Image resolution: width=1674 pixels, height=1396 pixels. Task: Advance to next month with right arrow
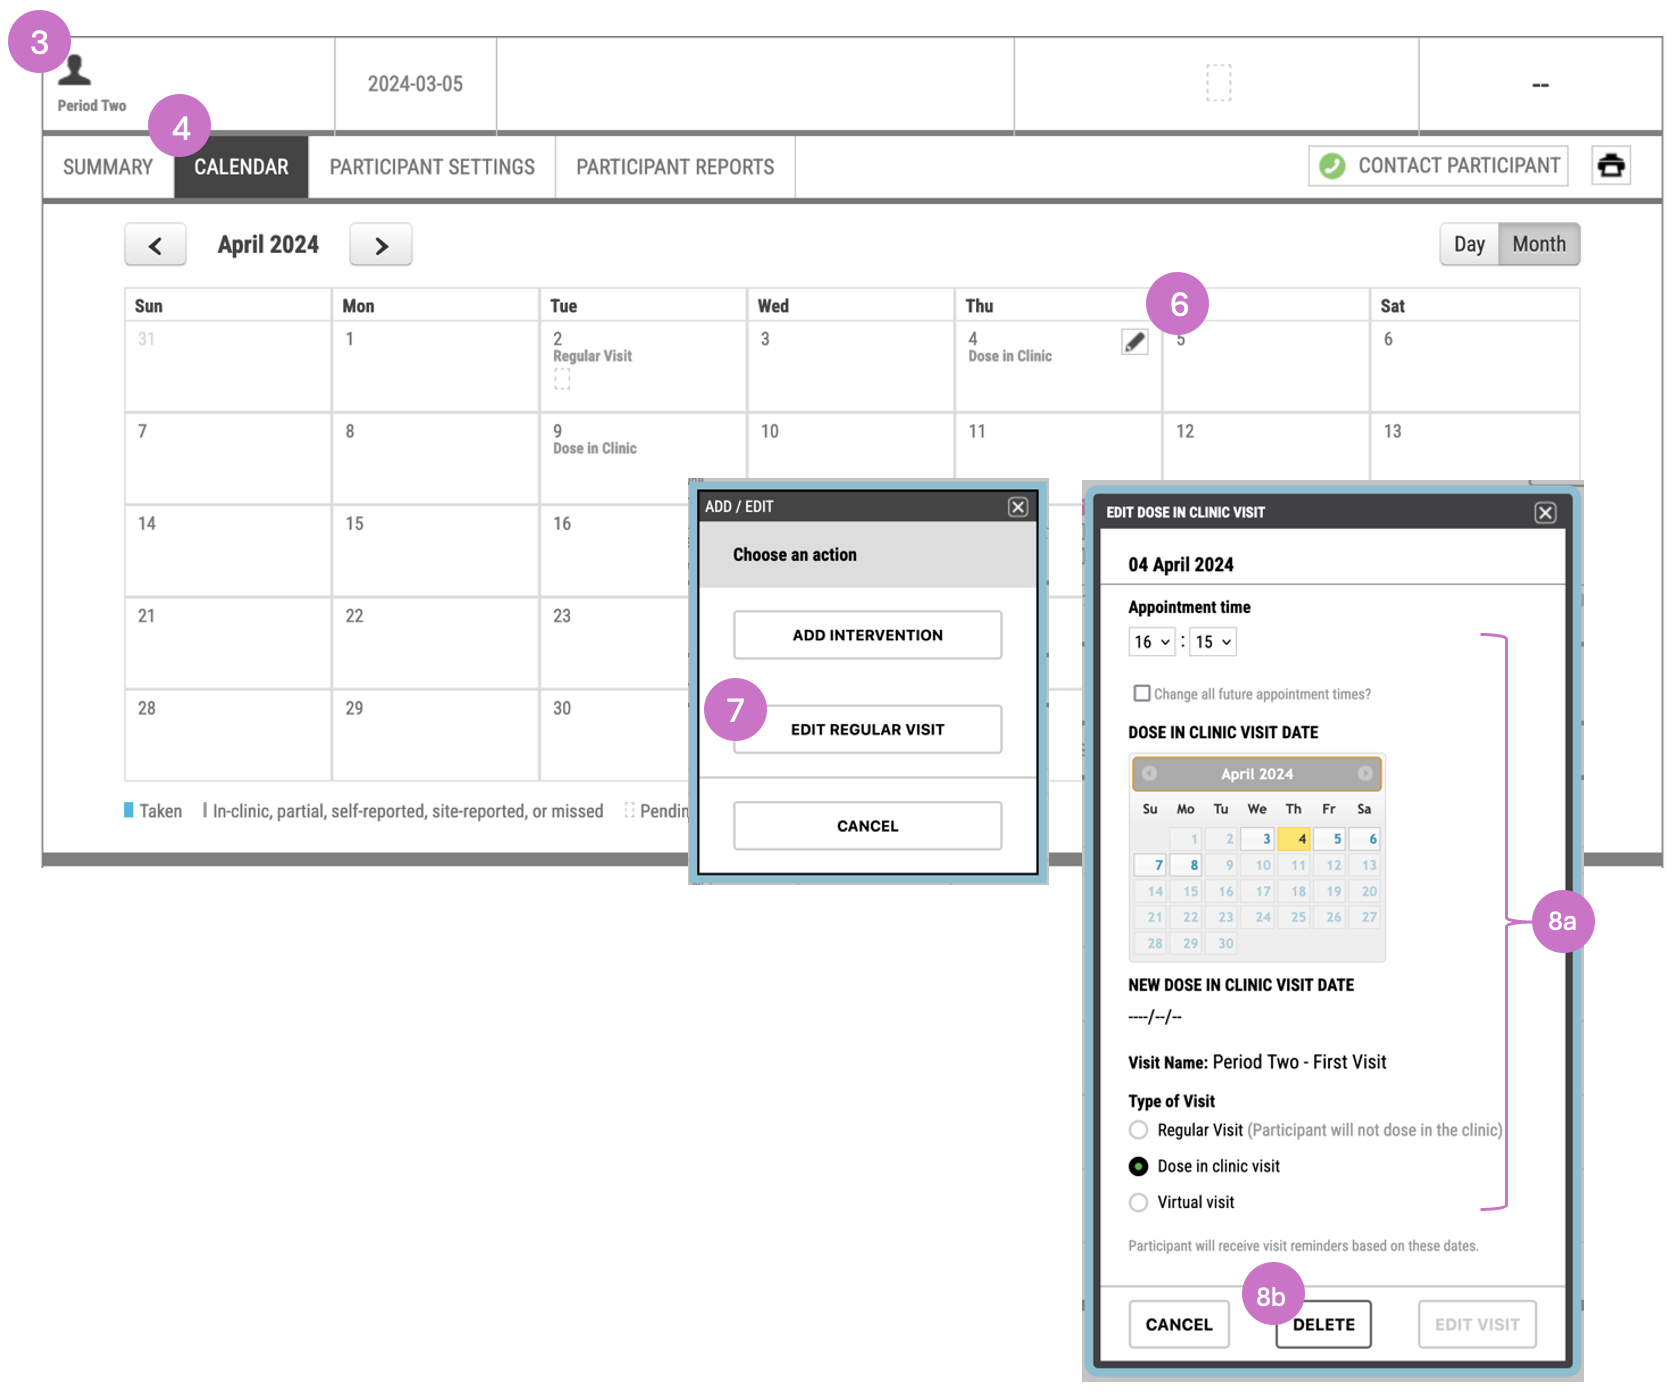coord(381,245)
